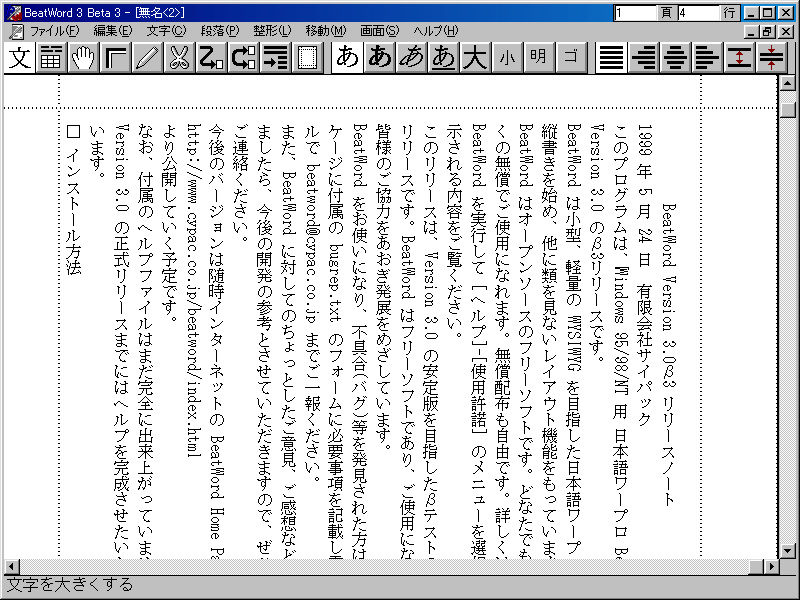800x600 pixels.
Task: Open the ヘルプ(H) menu
Action: click(x=436, y=31)
